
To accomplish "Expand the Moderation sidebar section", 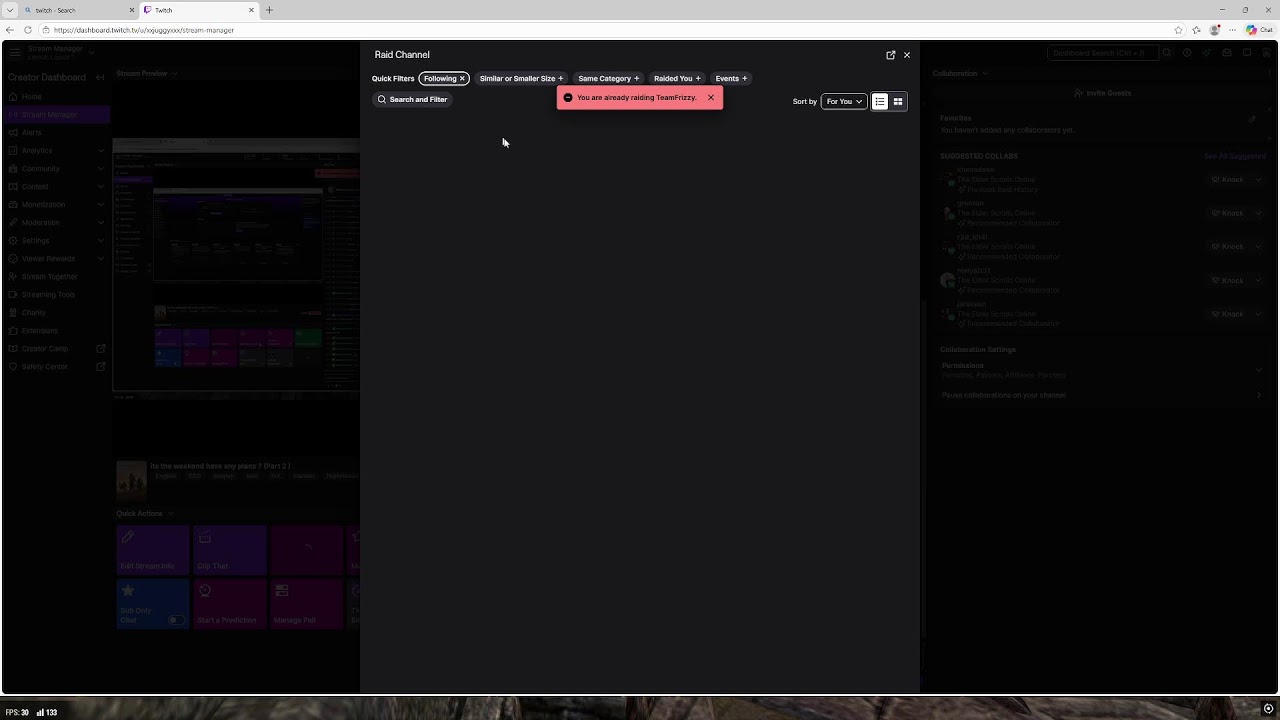I will tap(56, 223).
